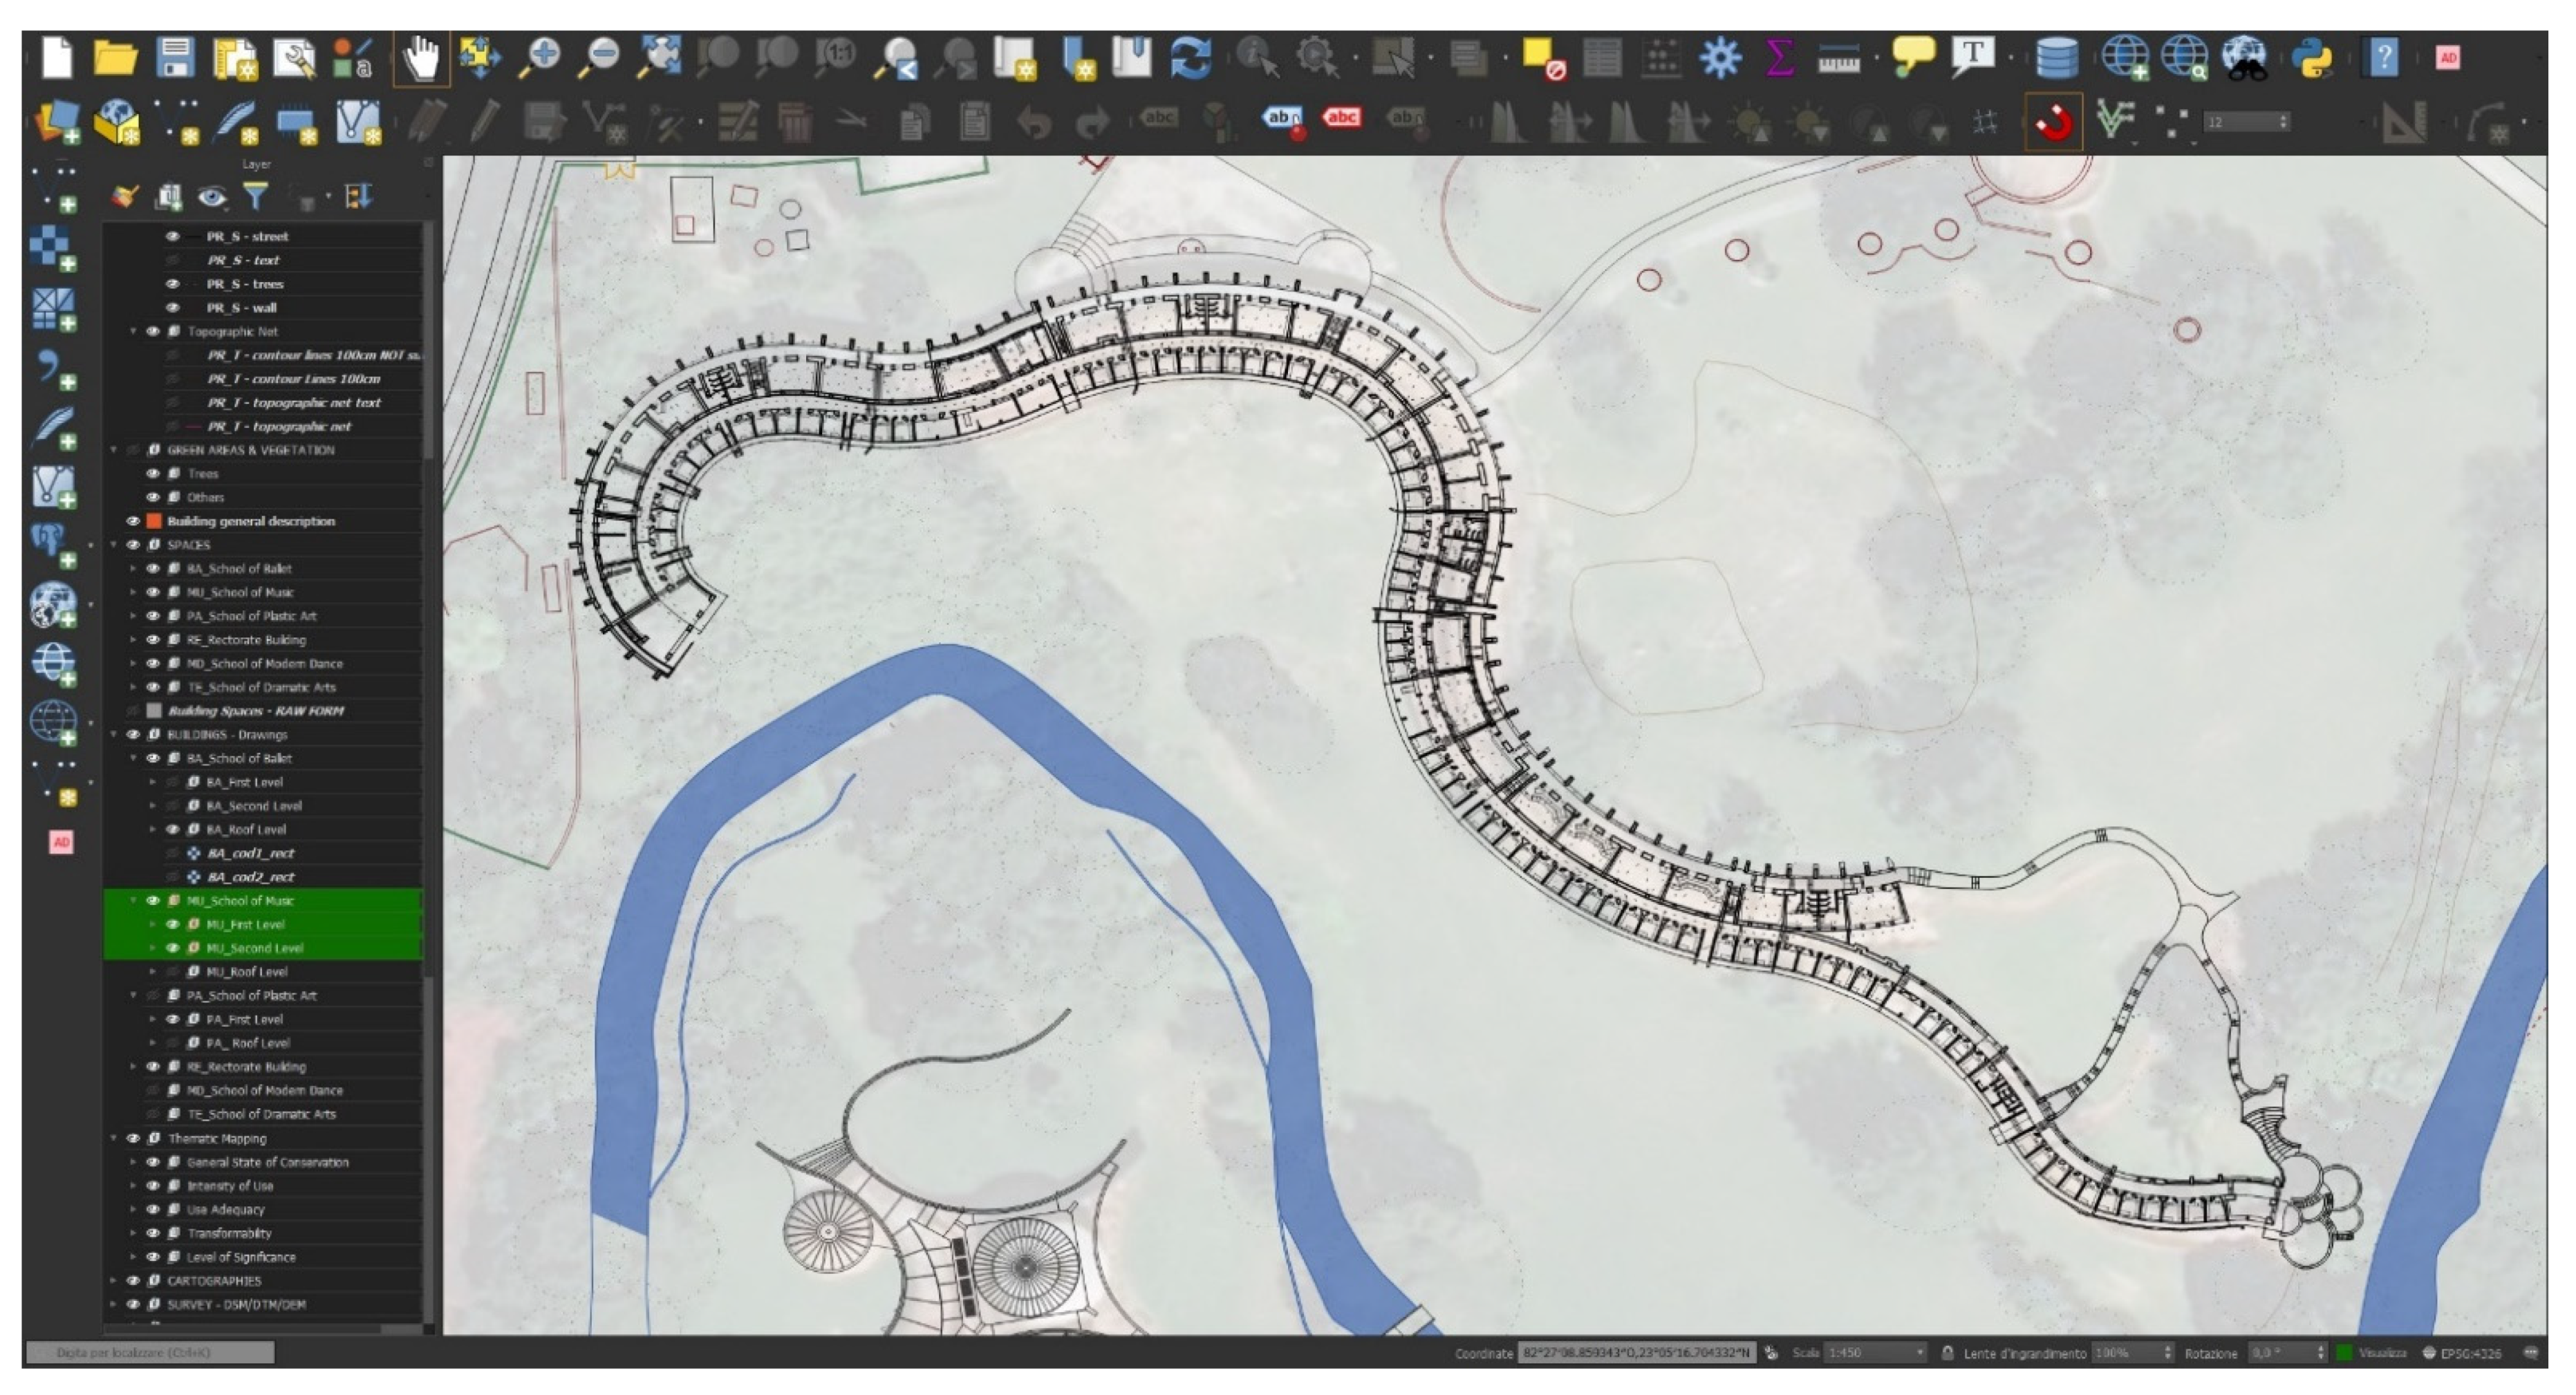
Task: Select the Building general description layer
Action: coord(250,521)
